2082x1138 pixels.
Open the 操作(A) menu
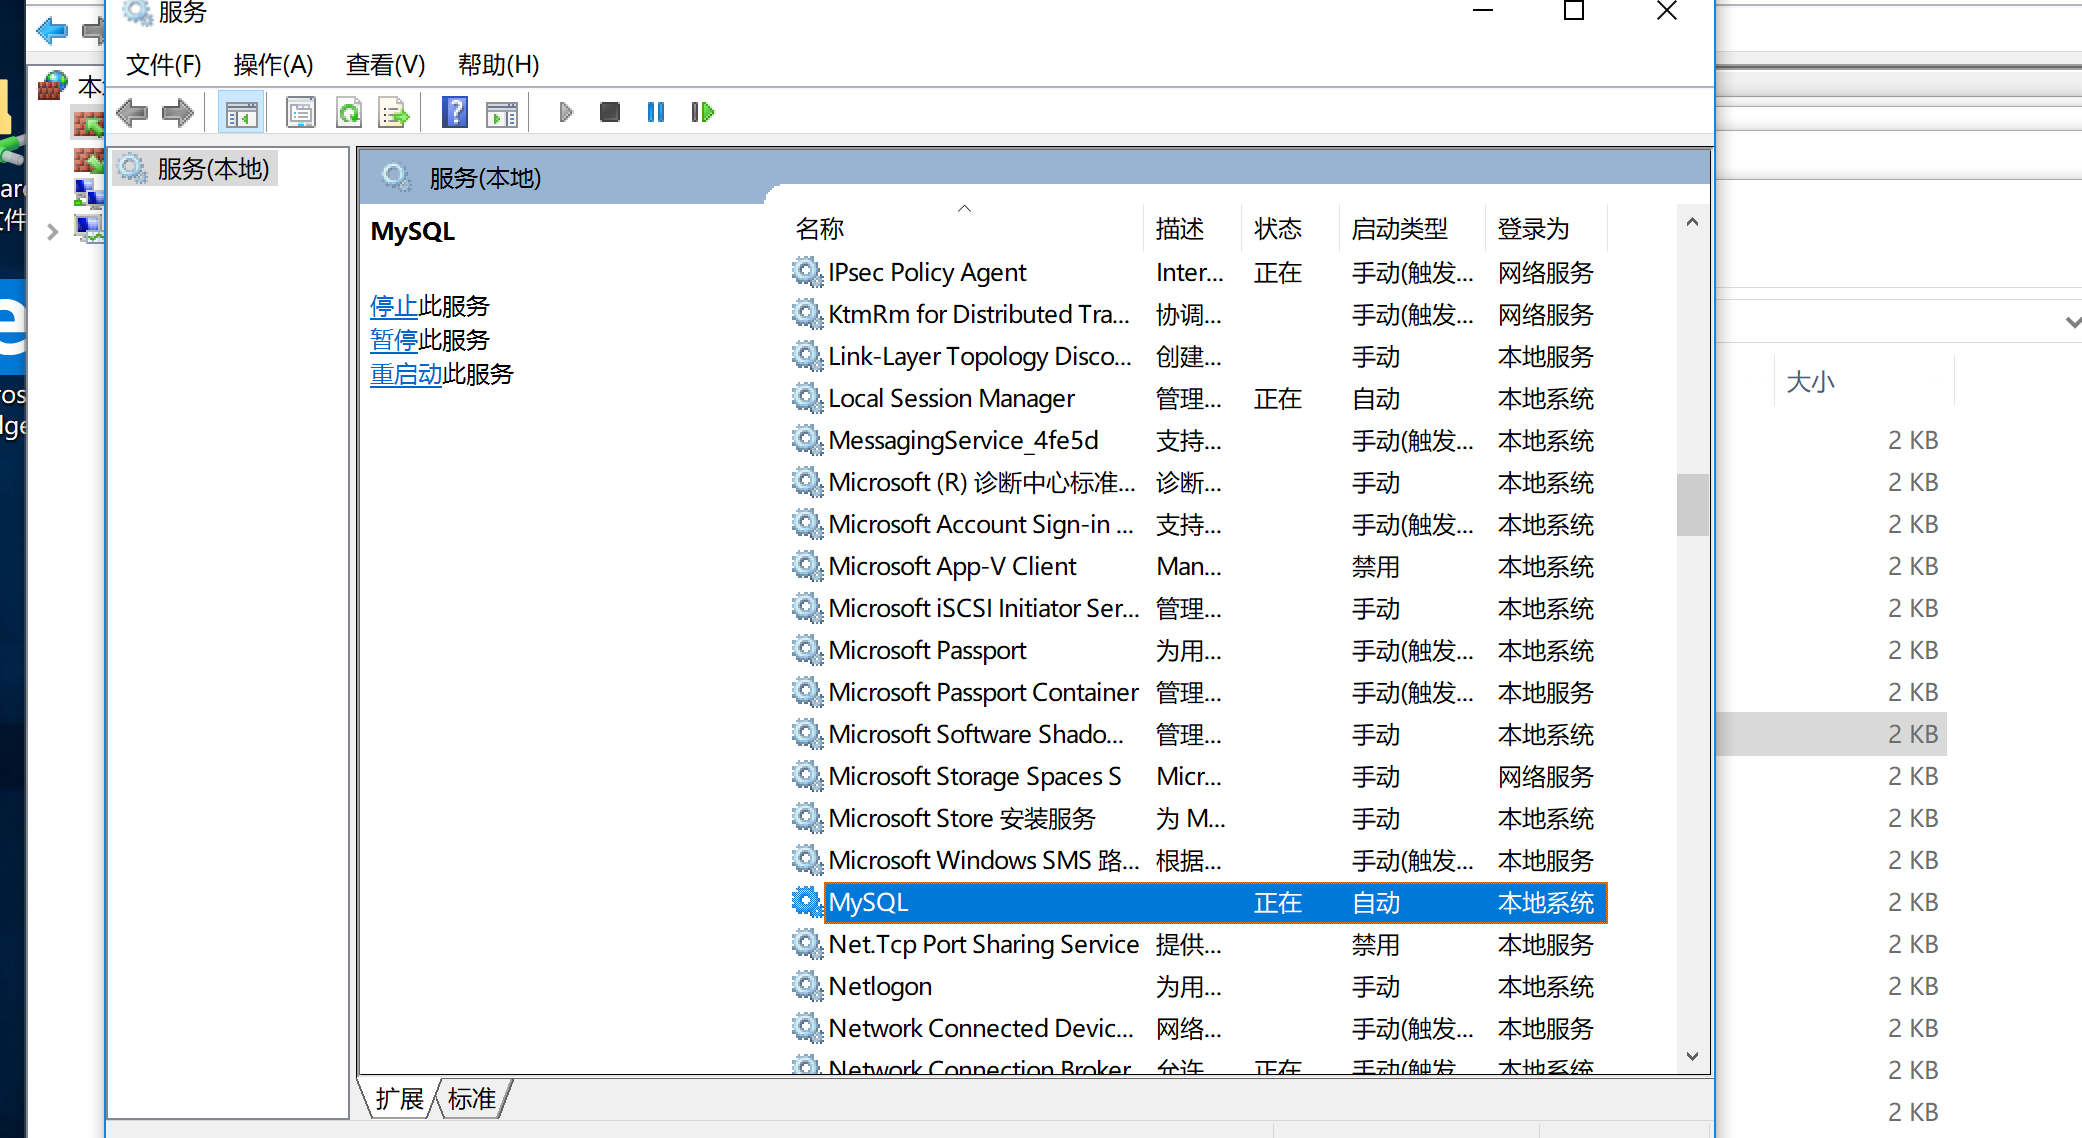click(x=273, y=65)
